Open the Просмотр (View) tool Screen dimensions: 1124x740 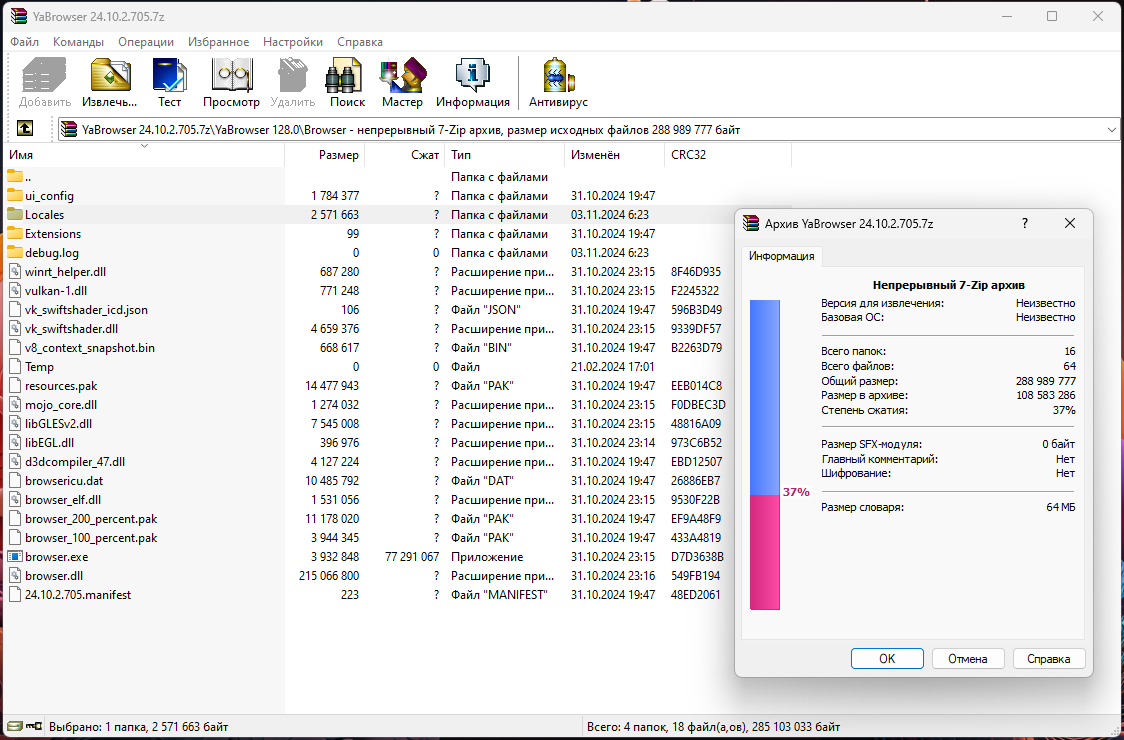(x=231, y=76)
